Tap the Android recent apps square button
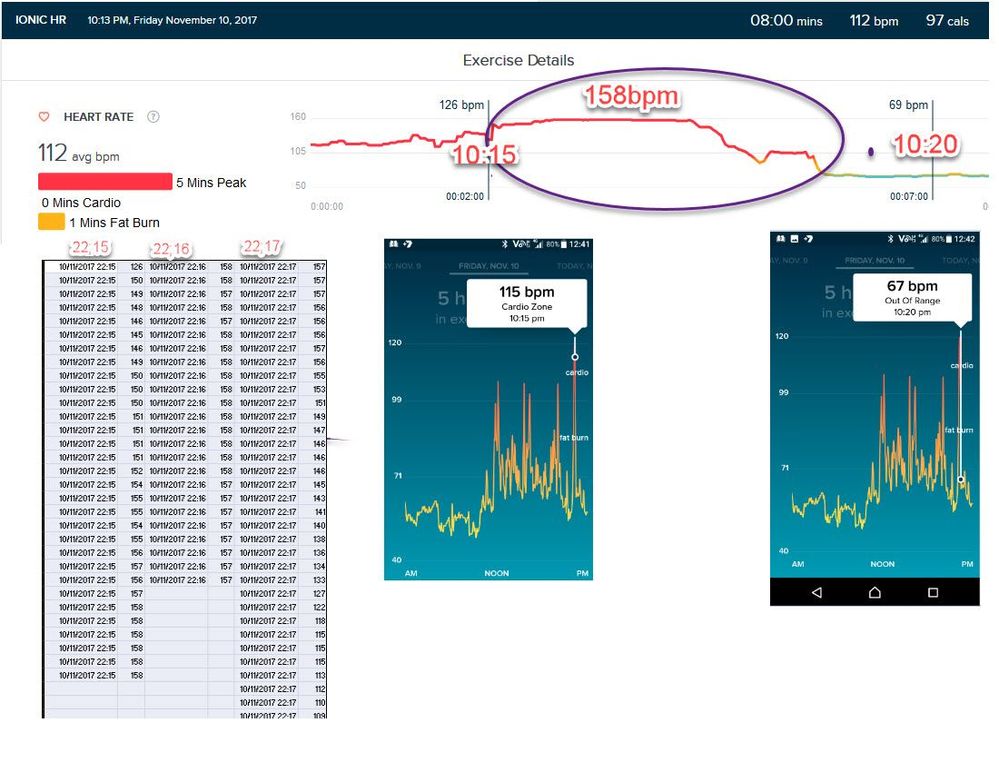The width and height of the screenshot is (999, 773). (933, 593)
